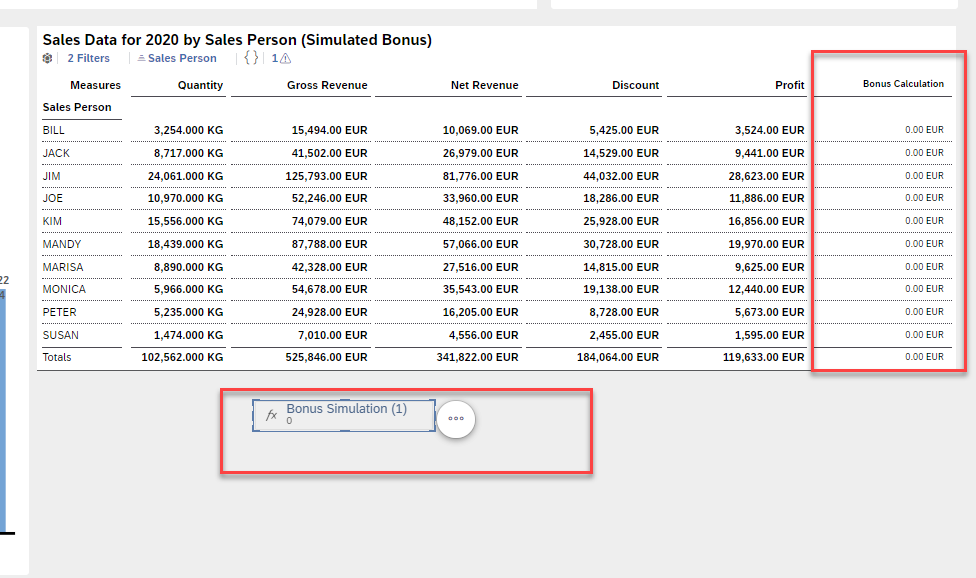Click JIM's Bonus Calculation cell
Screen dimensions: 976x578
(x=923, y=175)
